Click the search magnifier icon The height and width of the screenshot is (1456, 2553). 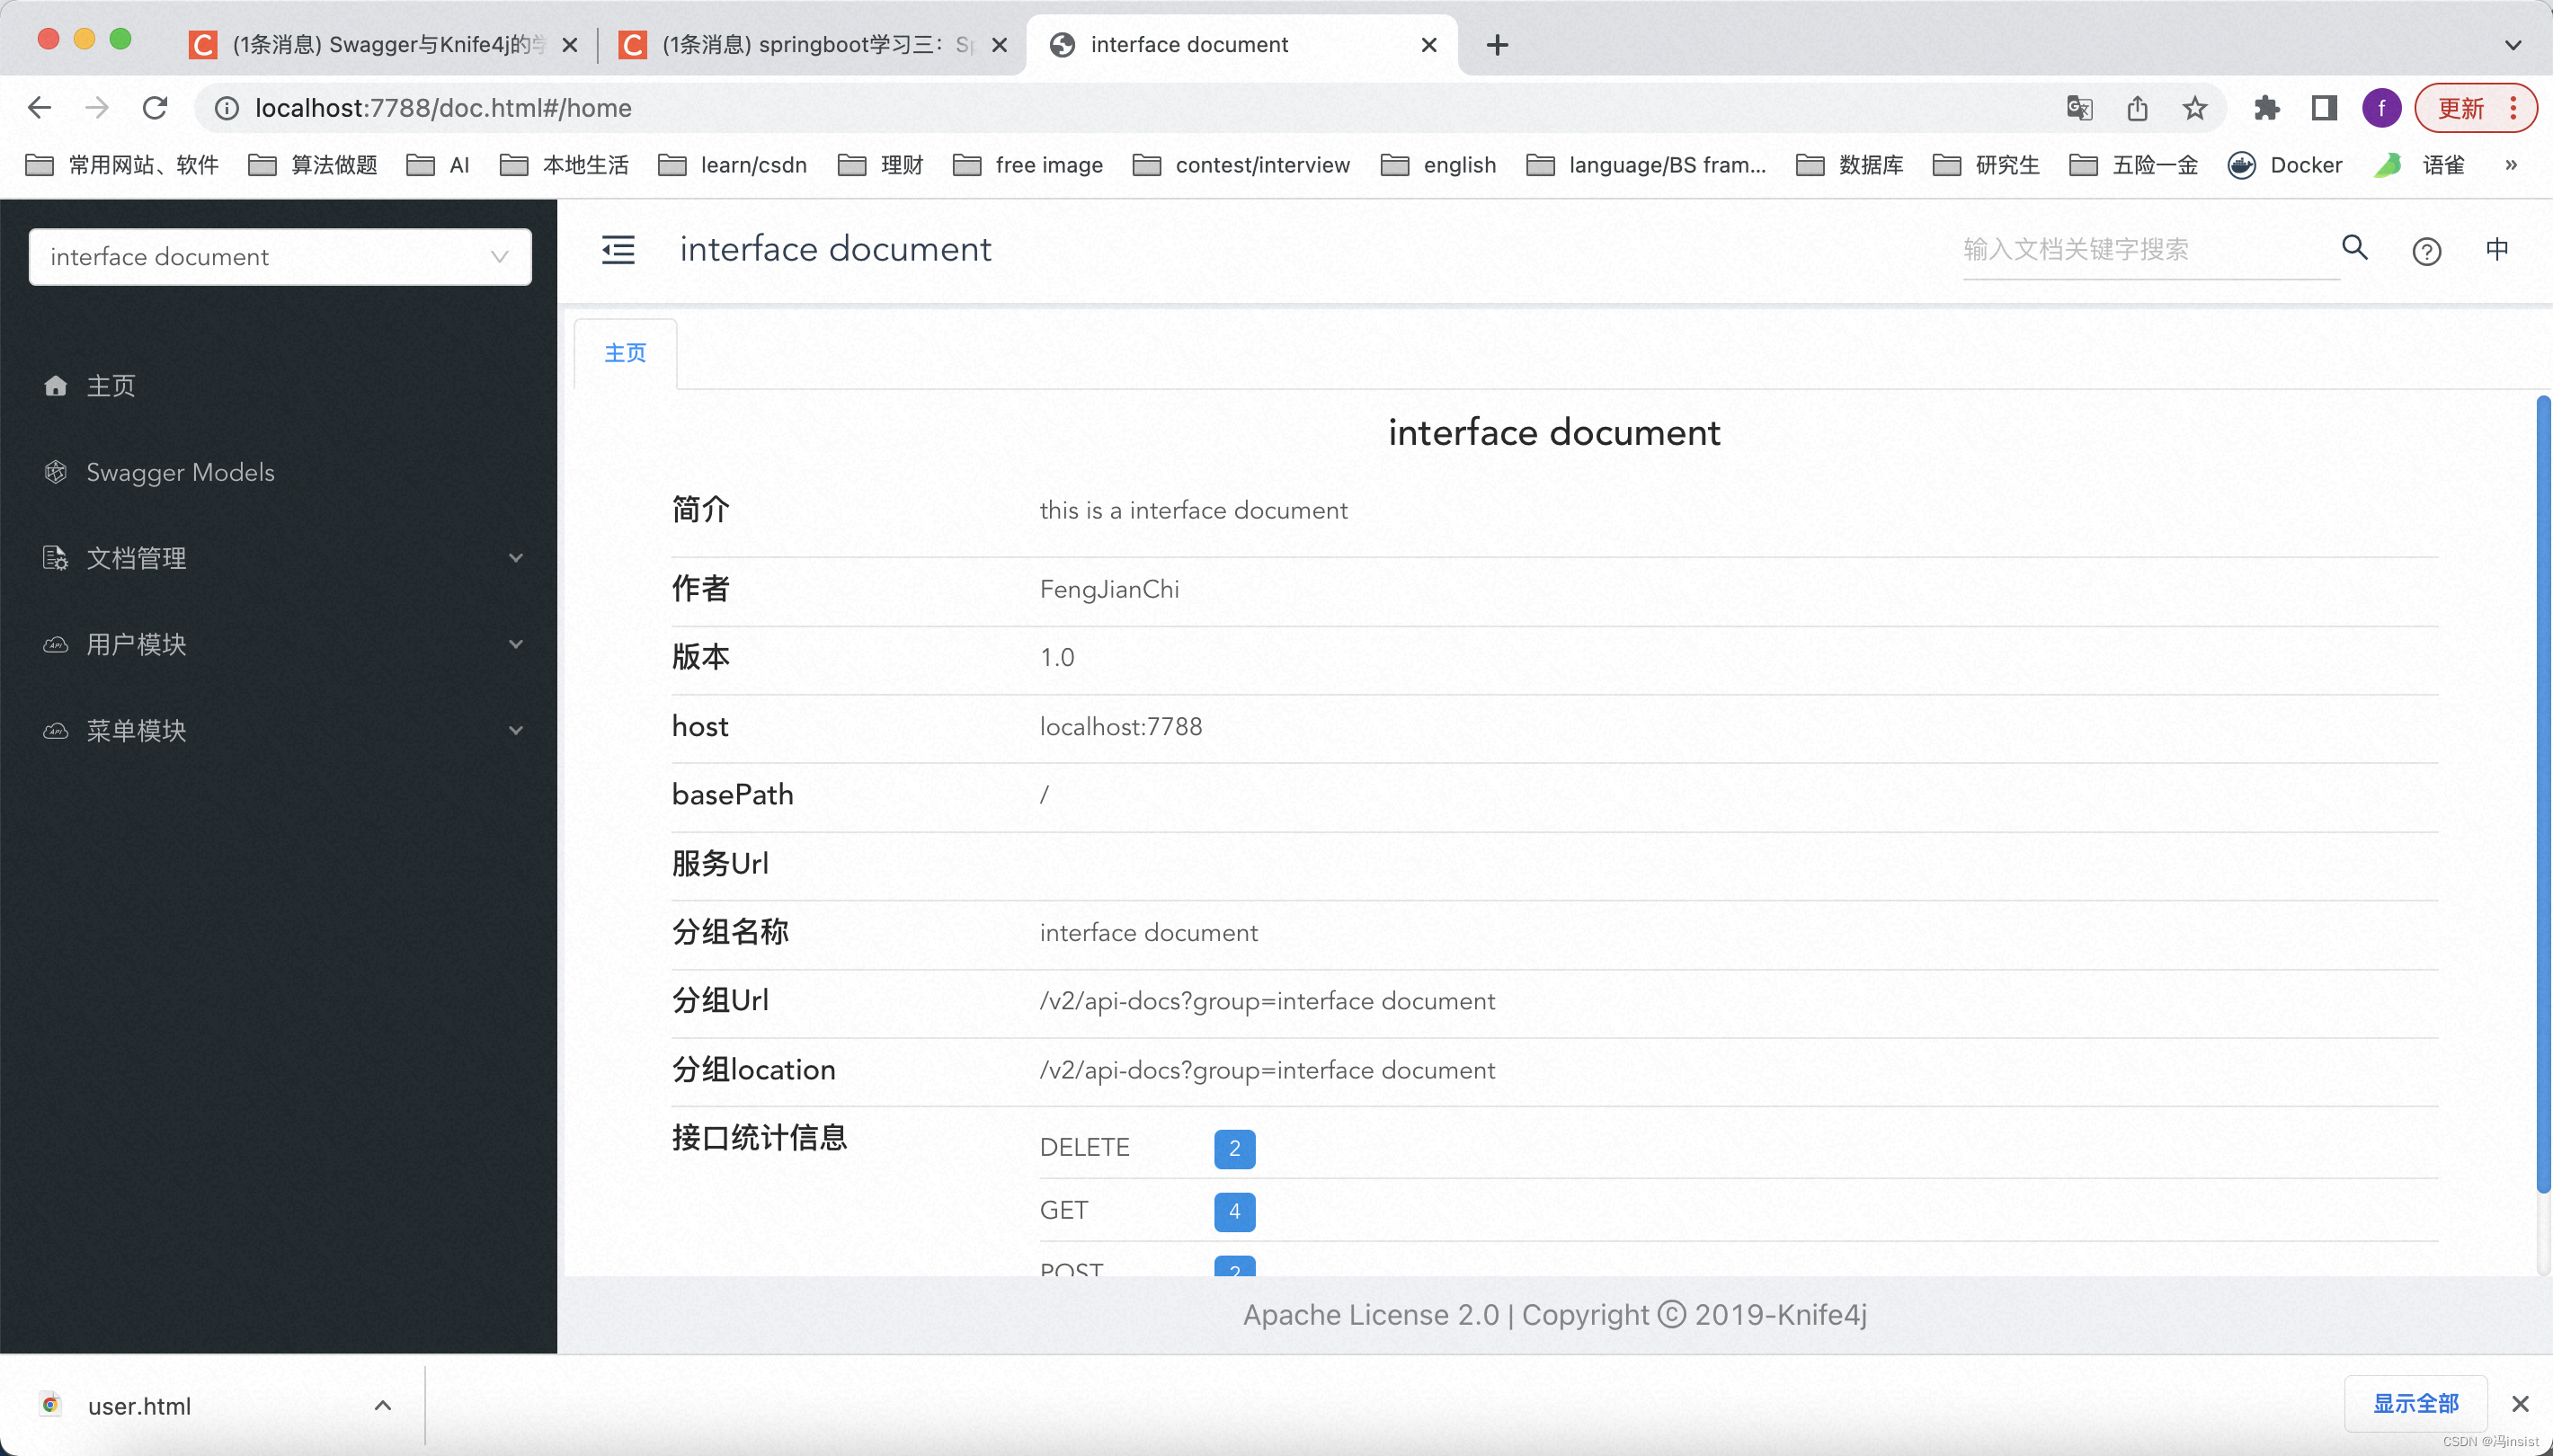click(x=2355, y=249)
